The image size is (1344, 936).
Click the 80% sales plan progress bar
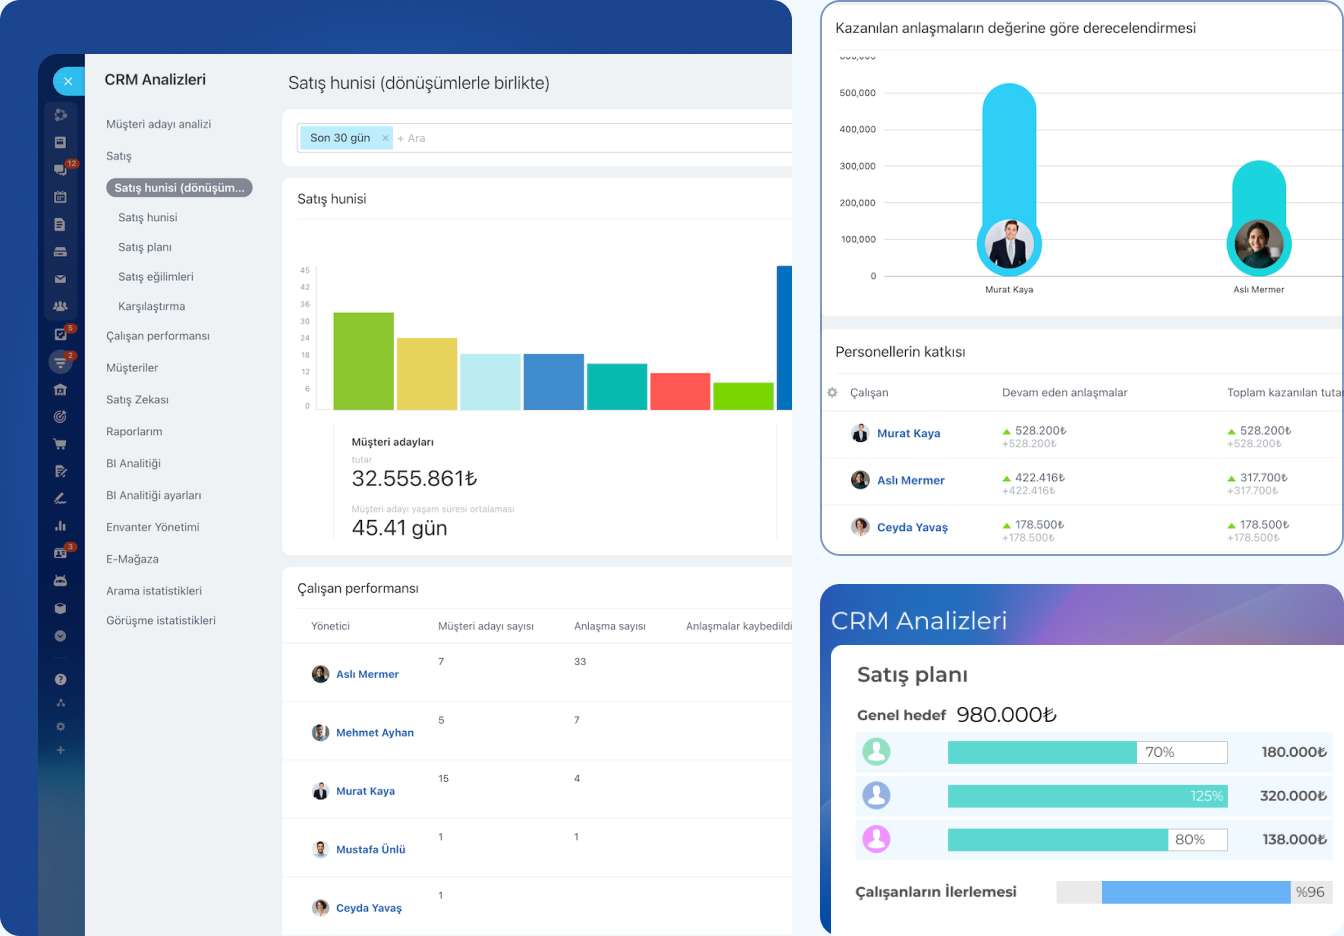(x=1087, y=840)
